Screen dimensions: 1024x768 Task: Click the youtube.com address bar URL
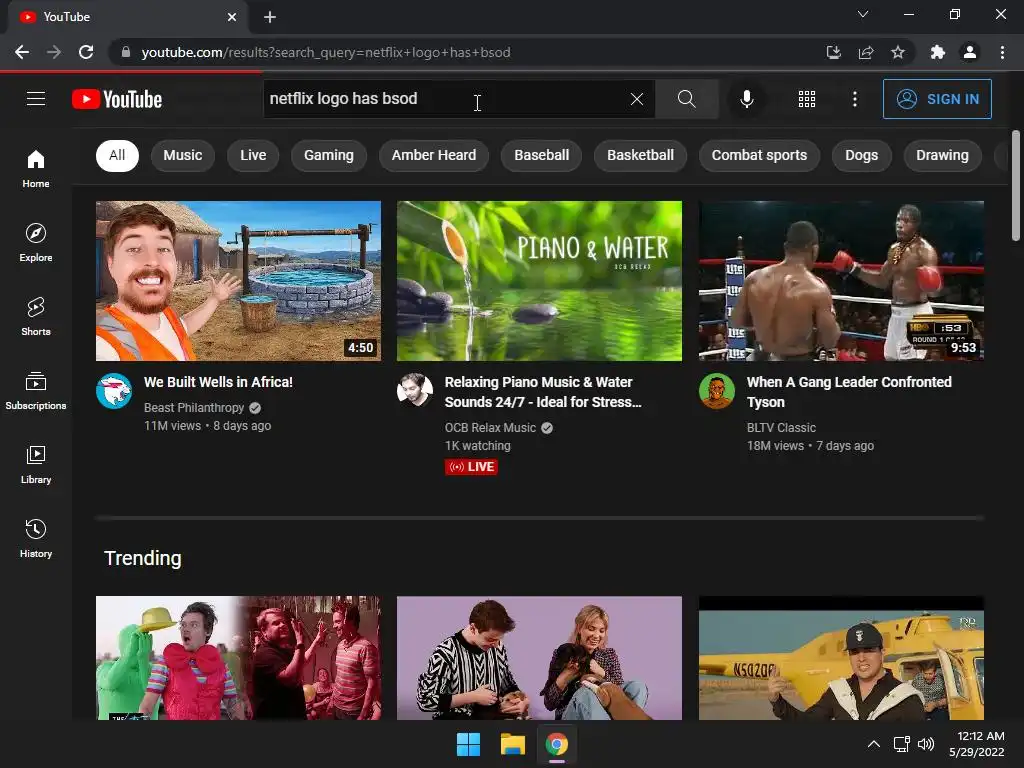tap(326, 52)
